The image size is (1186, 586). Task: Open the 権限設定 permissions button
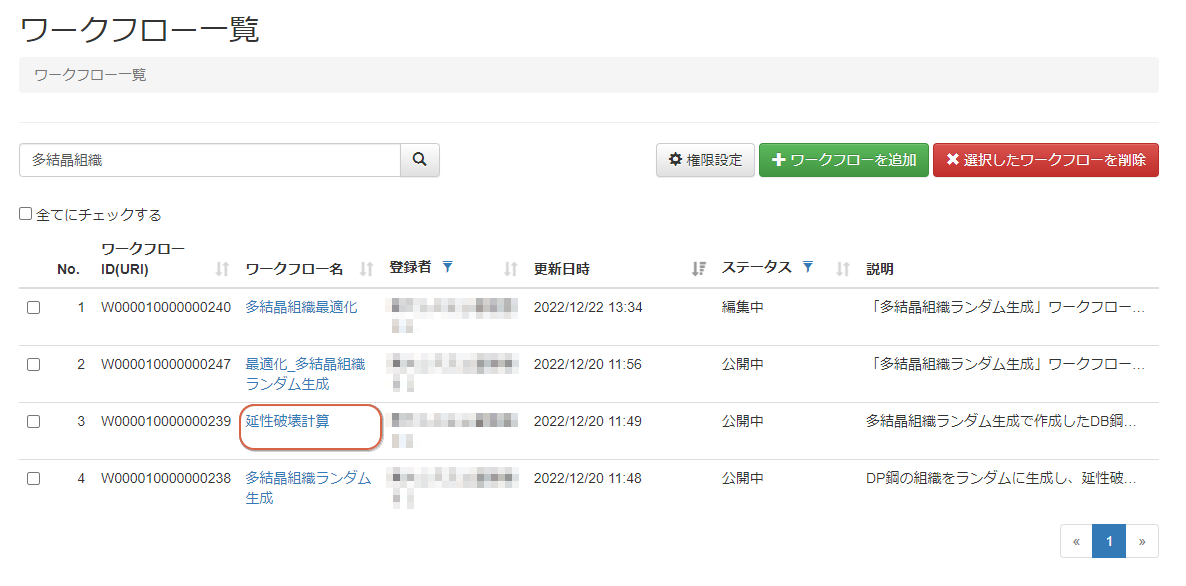pos(705,160)
